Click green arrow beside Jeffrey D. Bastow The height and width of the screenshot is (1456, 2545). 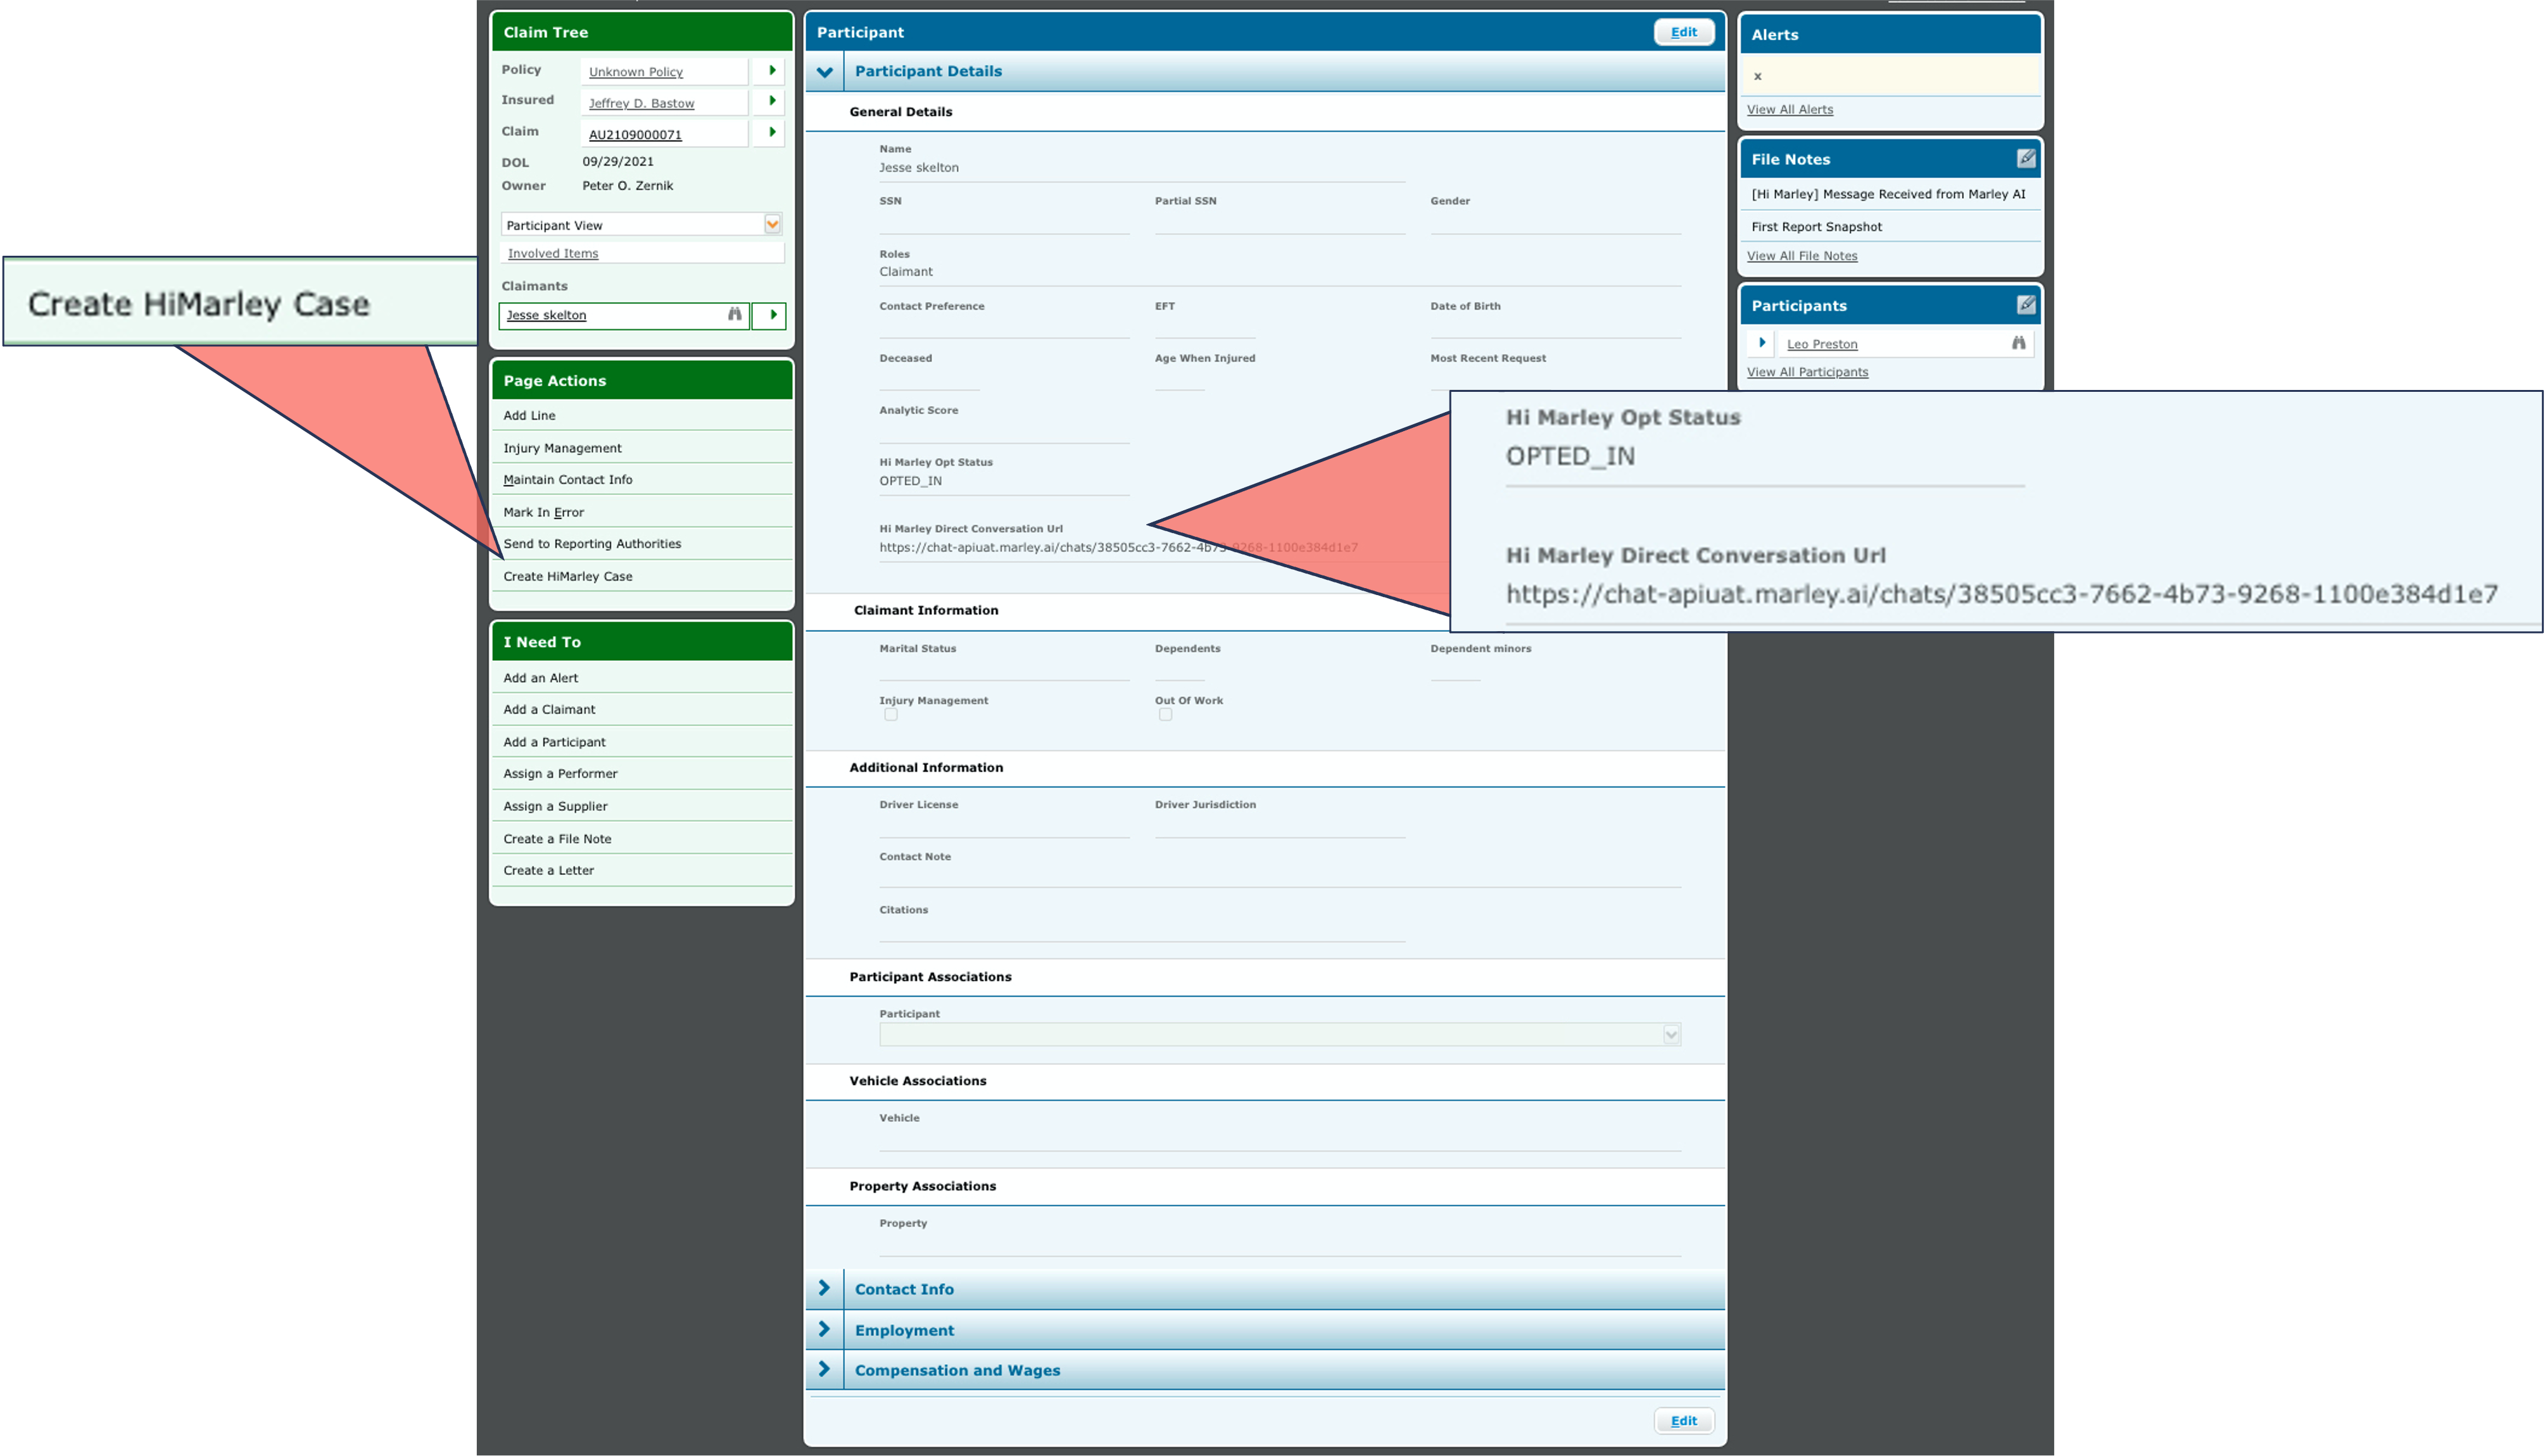(771, 101)
